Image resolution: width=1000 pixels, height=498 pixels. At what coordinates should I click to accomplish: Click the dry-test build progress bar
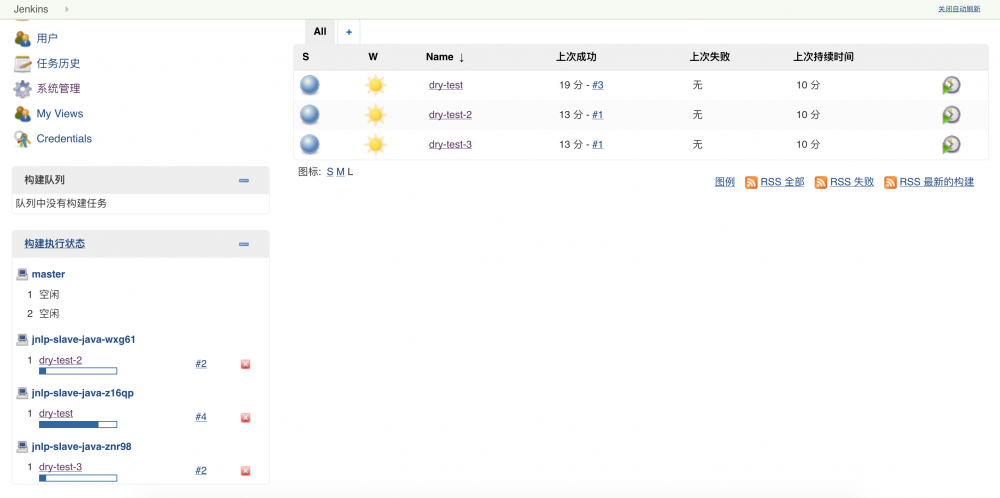[78, 424]
